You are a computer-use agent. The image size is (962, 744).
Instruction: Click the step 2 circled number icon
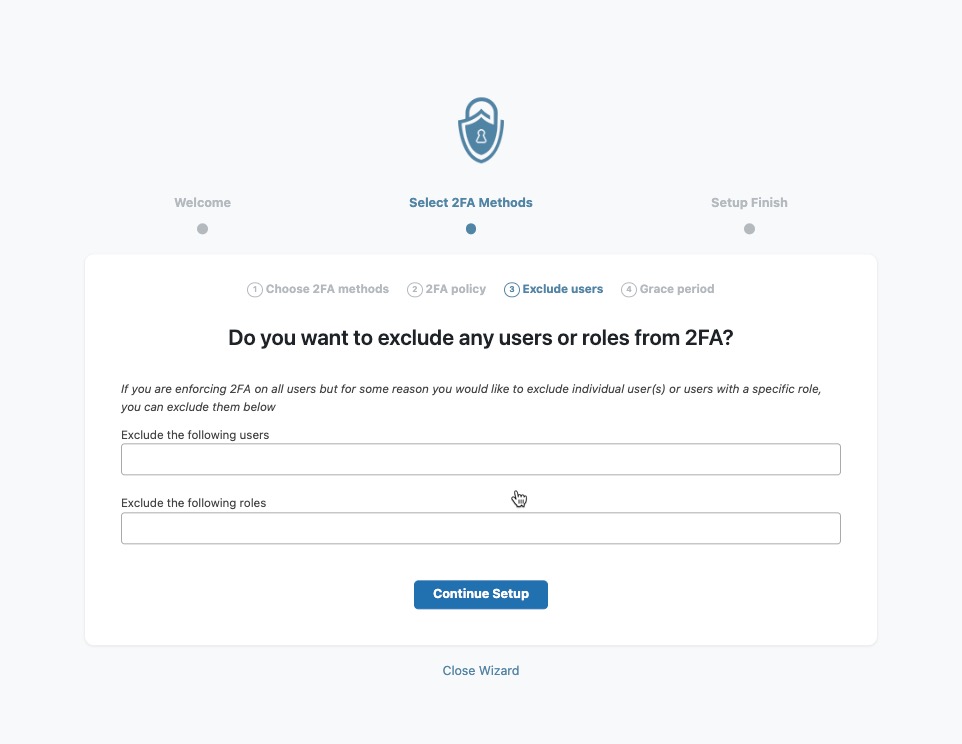click(x=415, y=290)
